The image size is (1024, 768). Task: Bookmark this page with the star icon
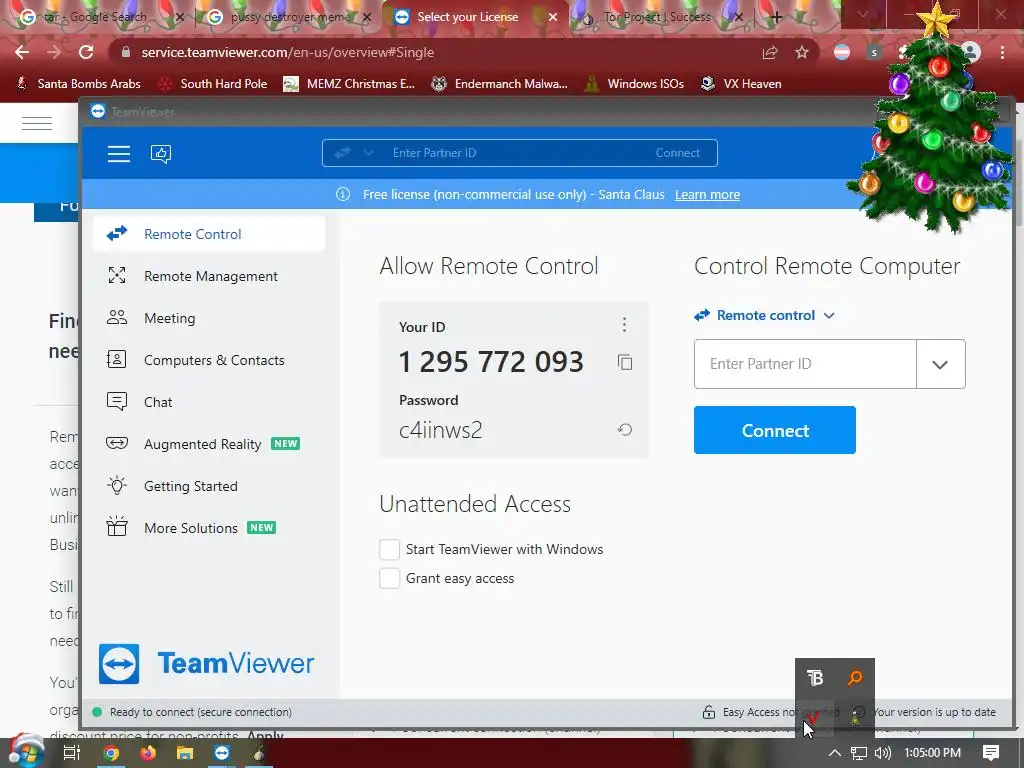coord(802,52)
